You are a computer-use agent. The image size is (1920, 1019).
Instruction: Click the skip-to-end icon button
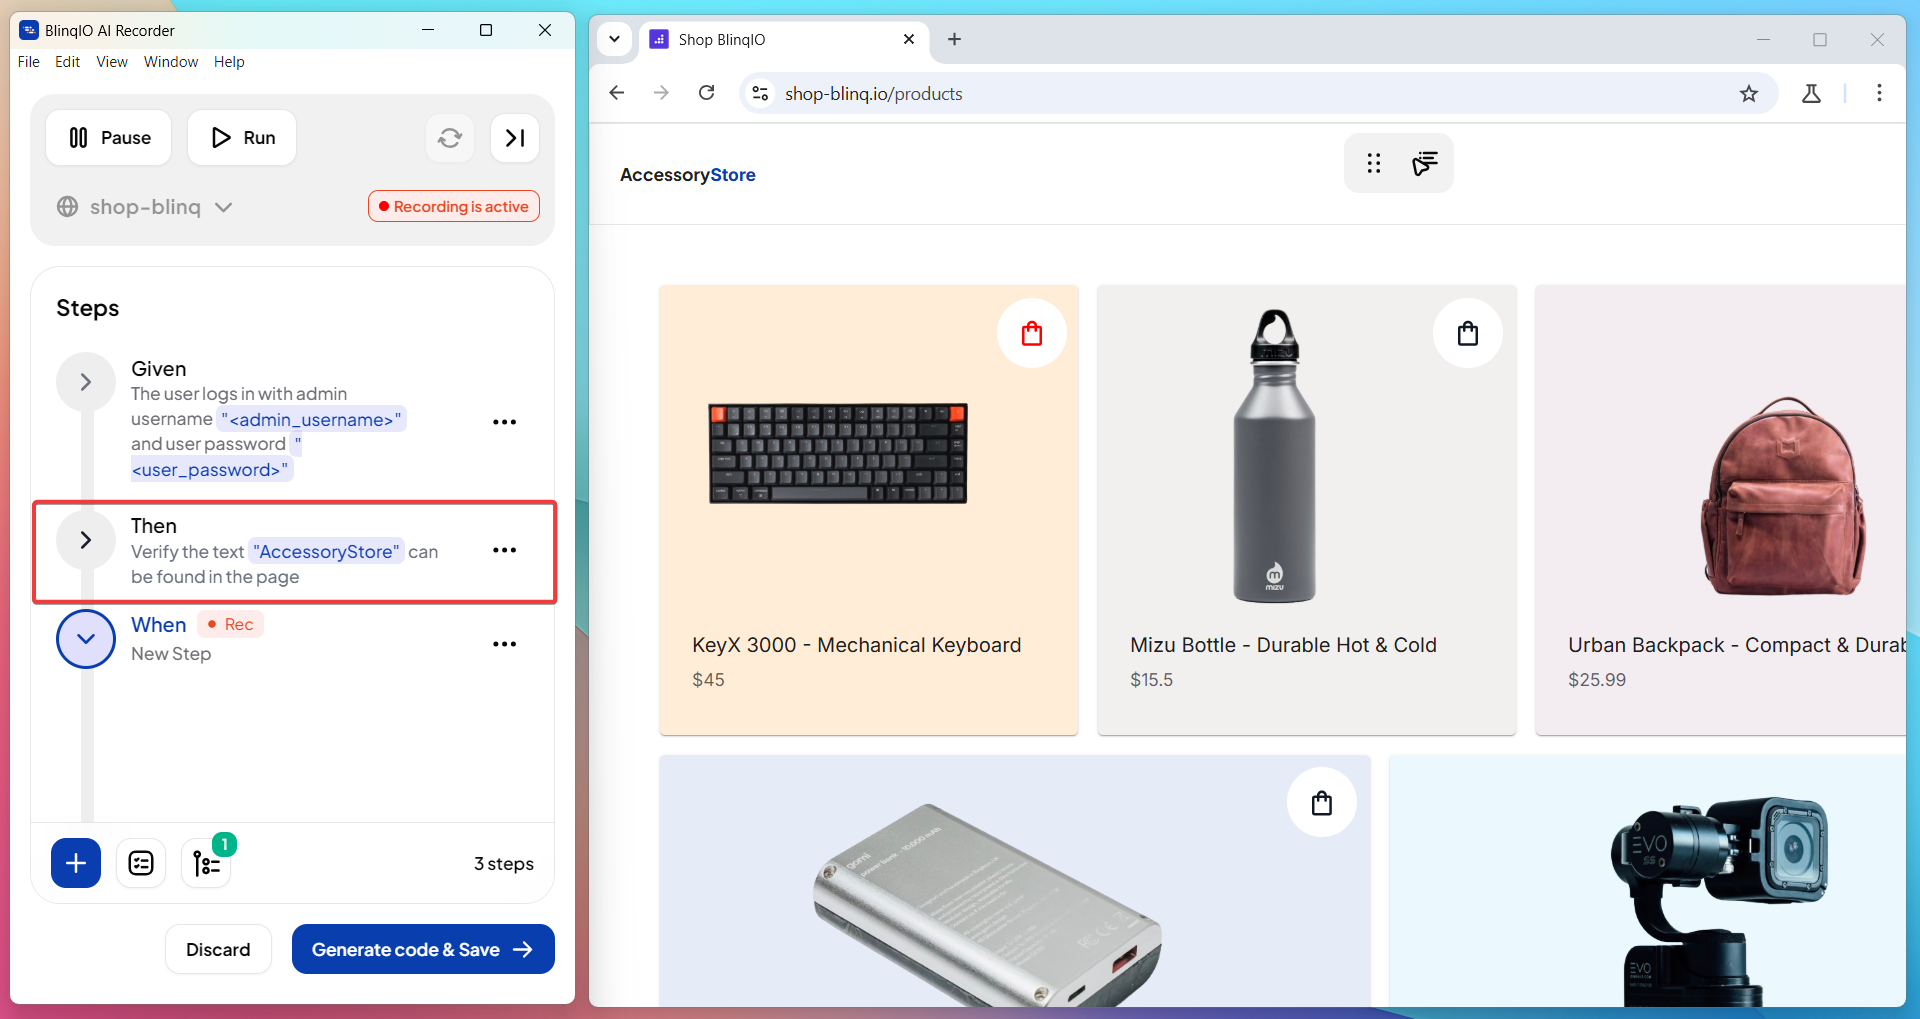click(x=515, y=138)
